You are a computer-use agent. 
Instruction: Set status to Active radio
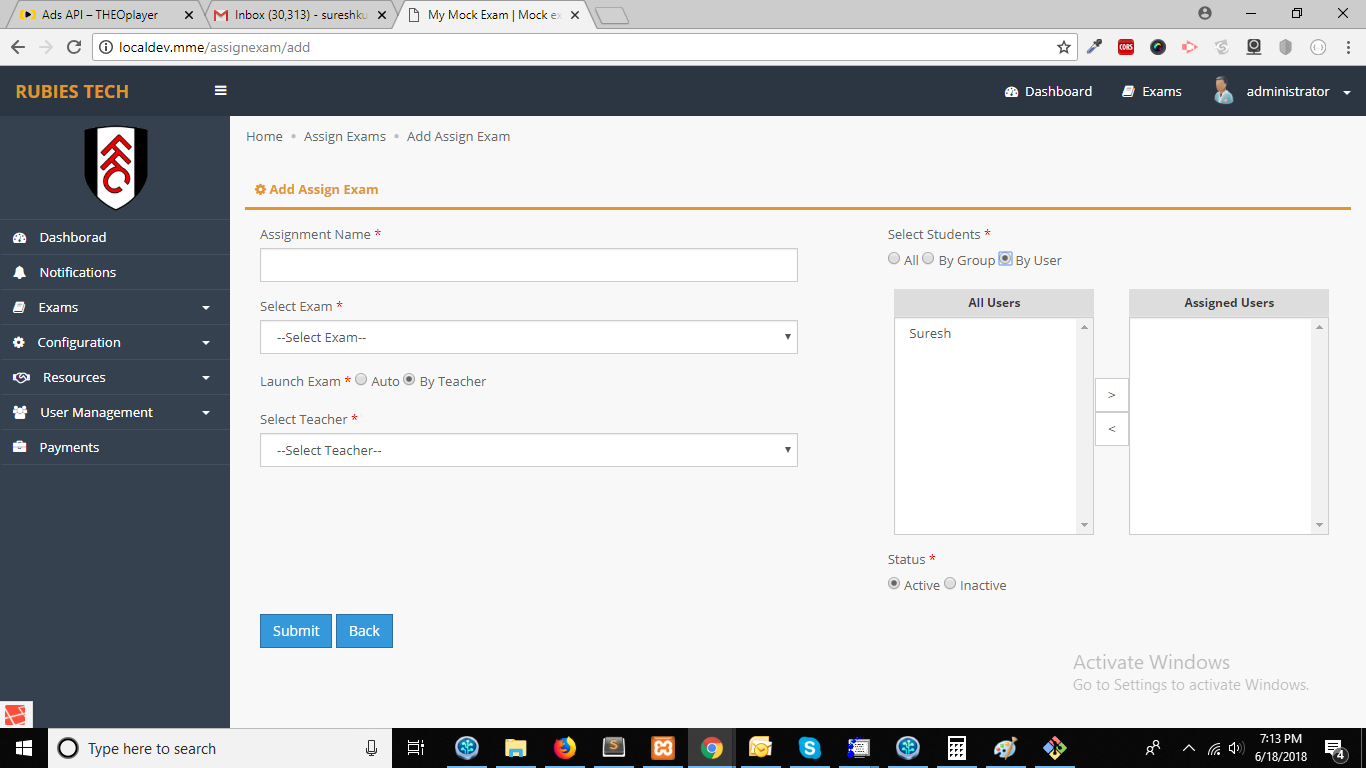click(894, 584)
